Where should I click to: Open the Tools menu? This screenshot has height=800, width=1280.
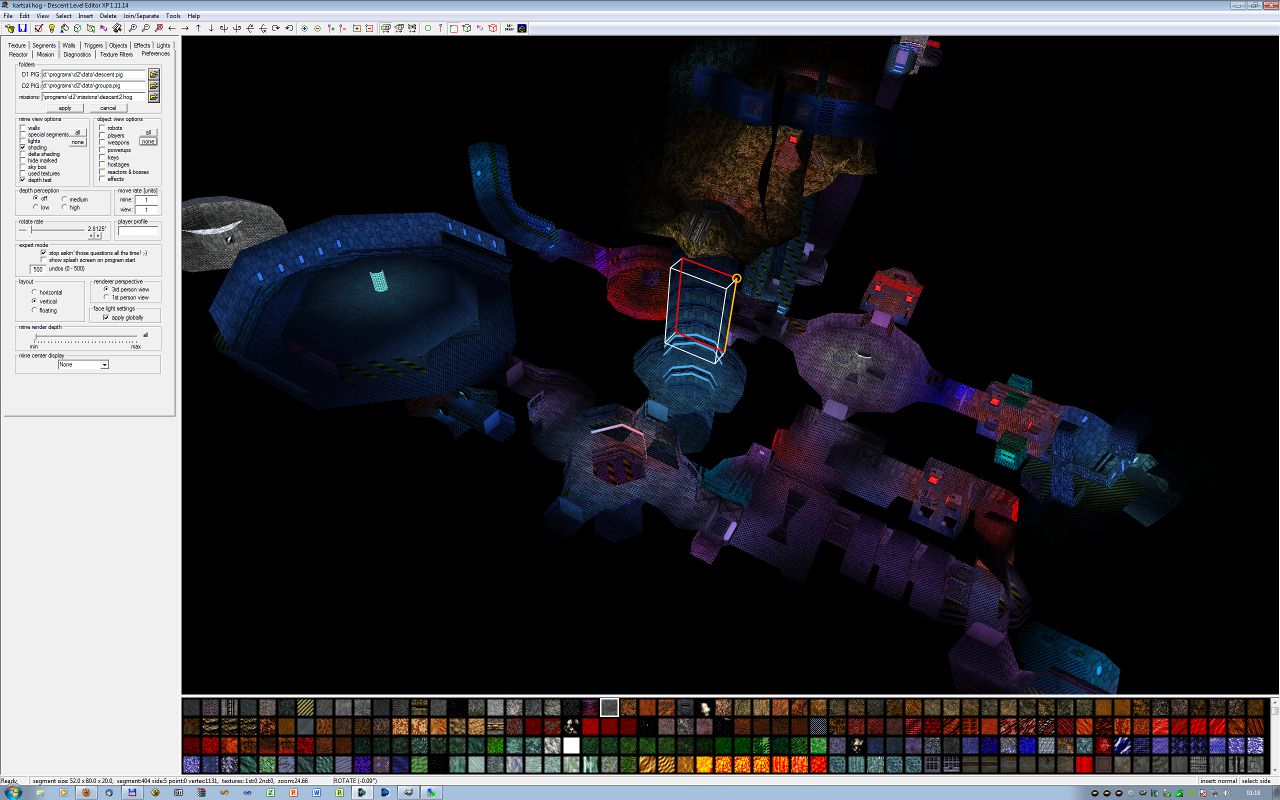[x=174, y=16]
